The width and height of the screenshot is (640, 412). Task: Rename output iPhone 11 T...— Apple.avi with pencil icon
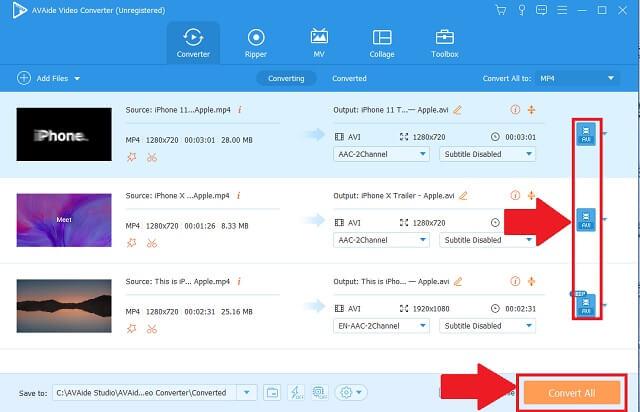coord(458,110)
